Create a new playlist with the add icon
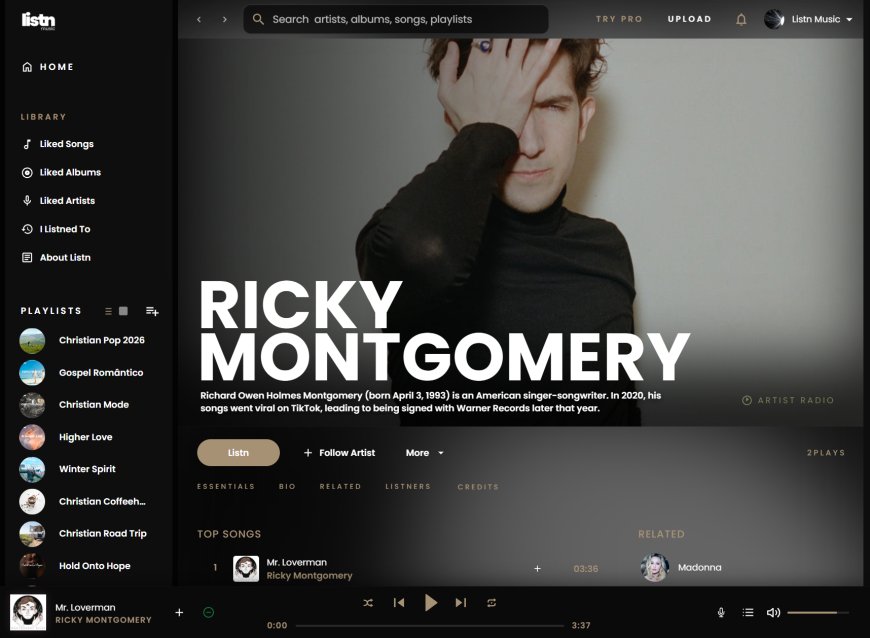 [152, 311]
